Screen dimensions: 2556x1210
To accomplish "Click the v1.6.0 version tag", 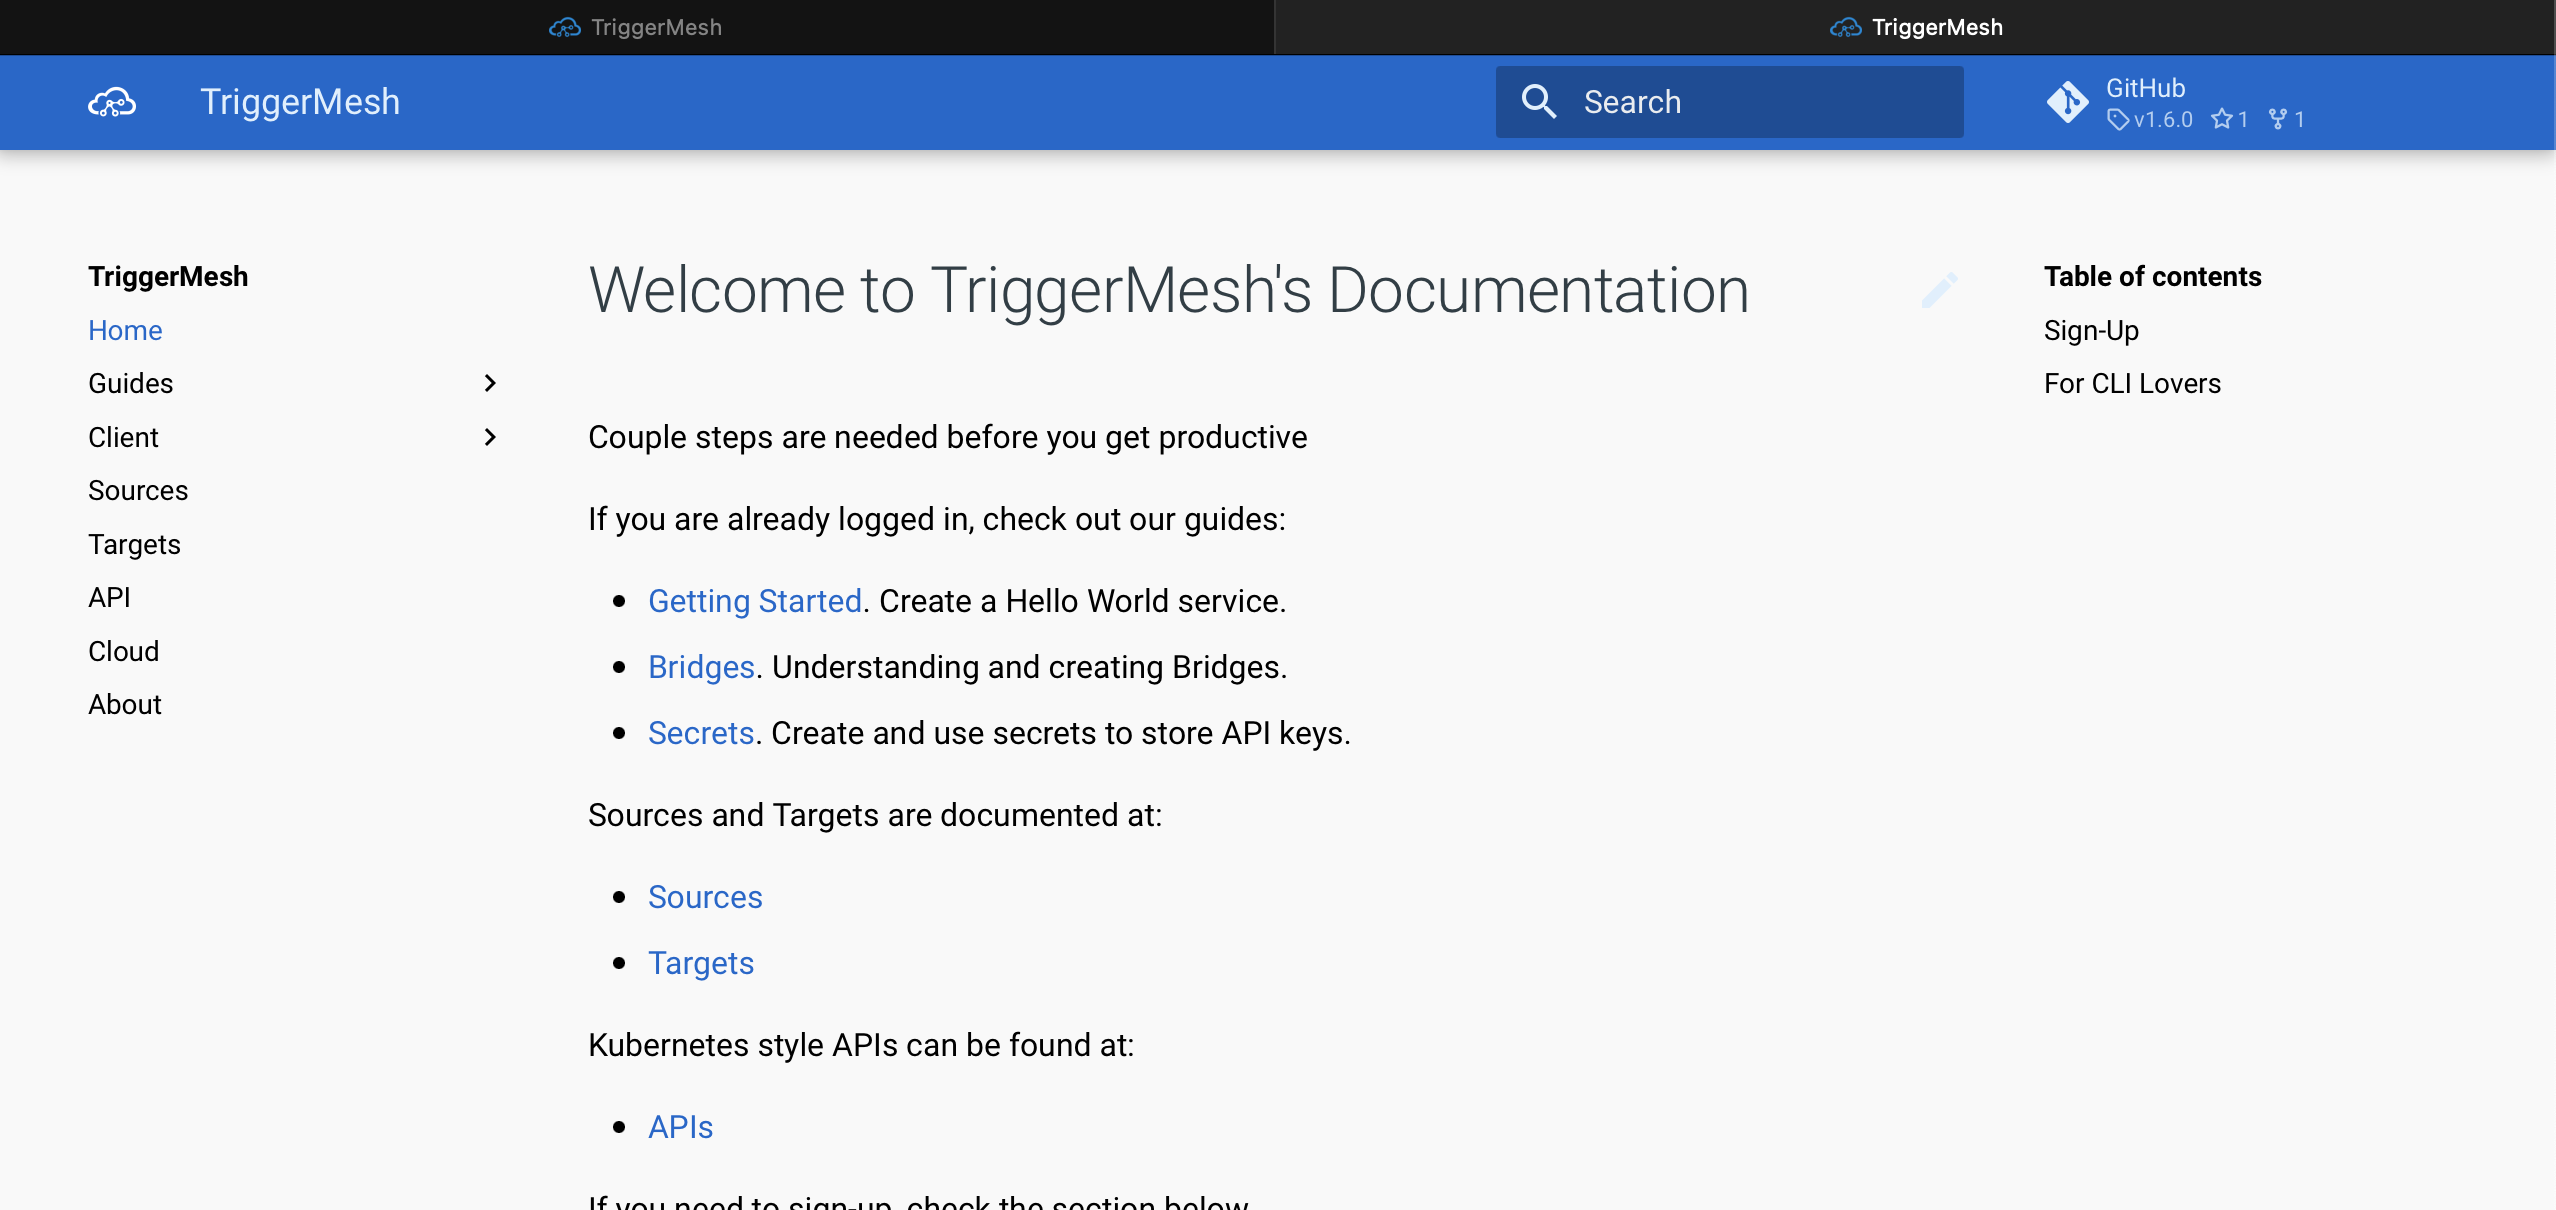I will pos(2150,120).
